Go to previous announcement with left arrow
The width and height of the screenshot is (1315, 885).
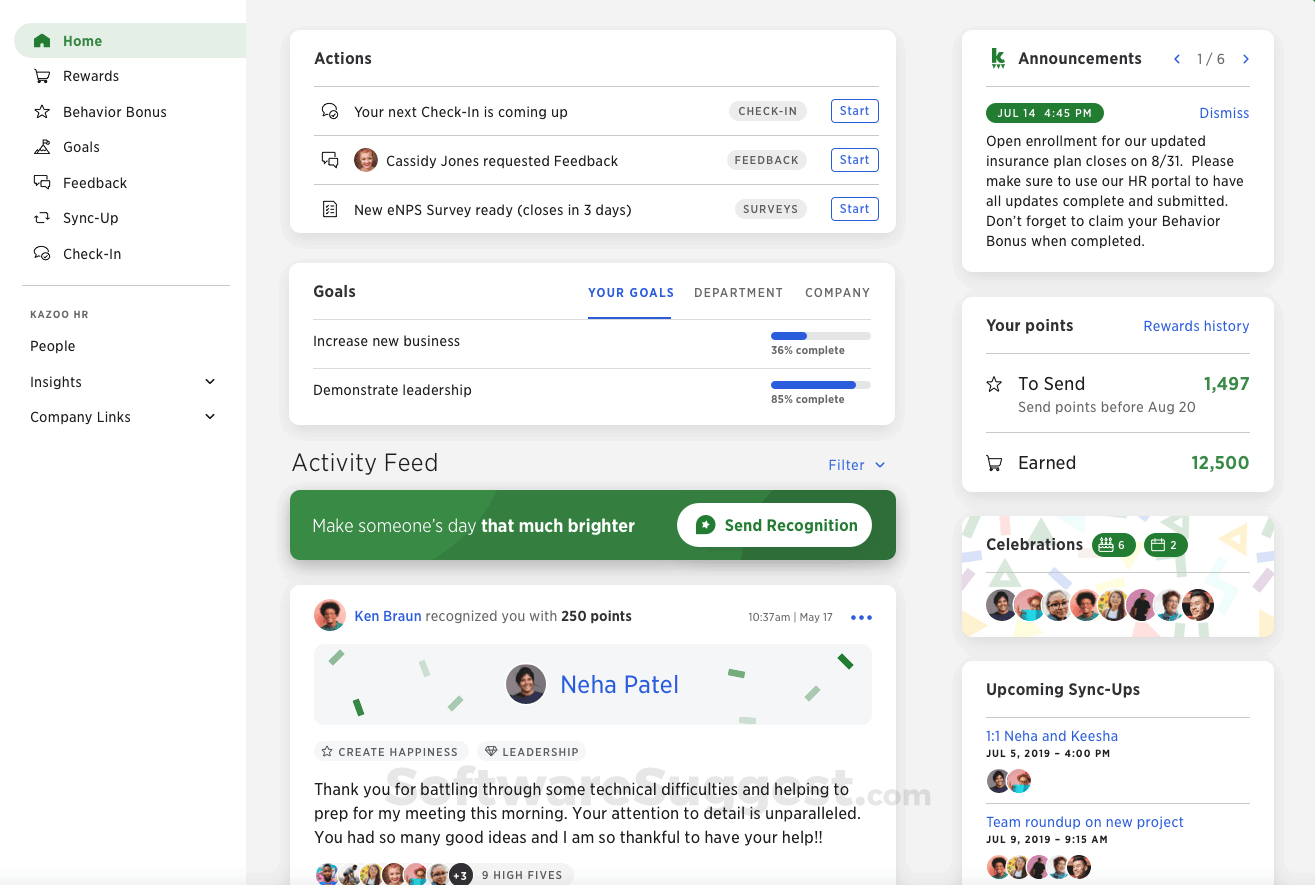click(x=1177, y=59)
